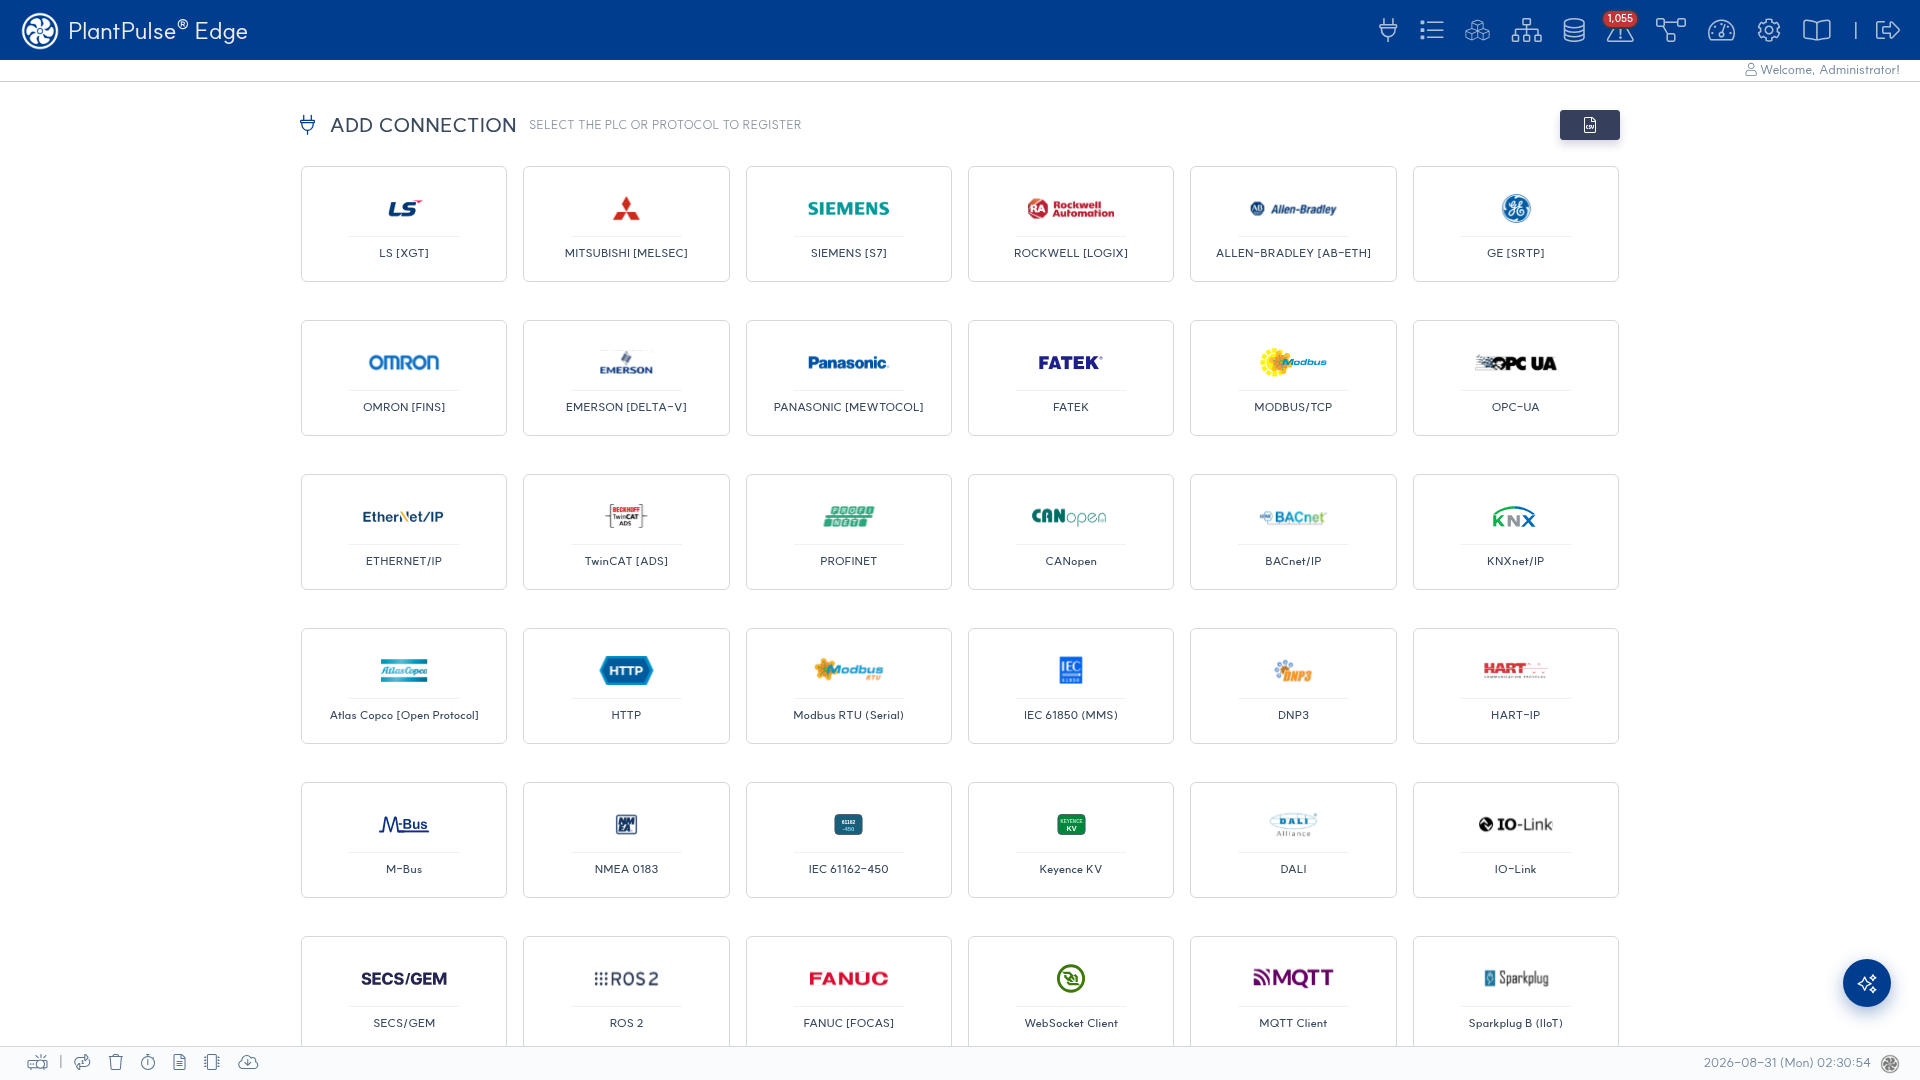The image size is (1920, 1080).
Task: Pick the IEC 61850 (MMS) card
Action: click(x=1071, y=686)
